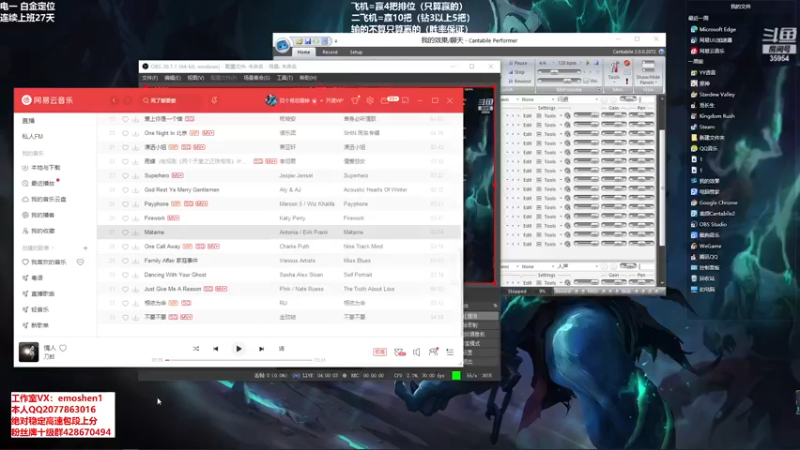Image resolution: width=800 pixels, height=450 pixels.
Task: Click the Cantabile panic exclamation icon
Action: point(627,80)
